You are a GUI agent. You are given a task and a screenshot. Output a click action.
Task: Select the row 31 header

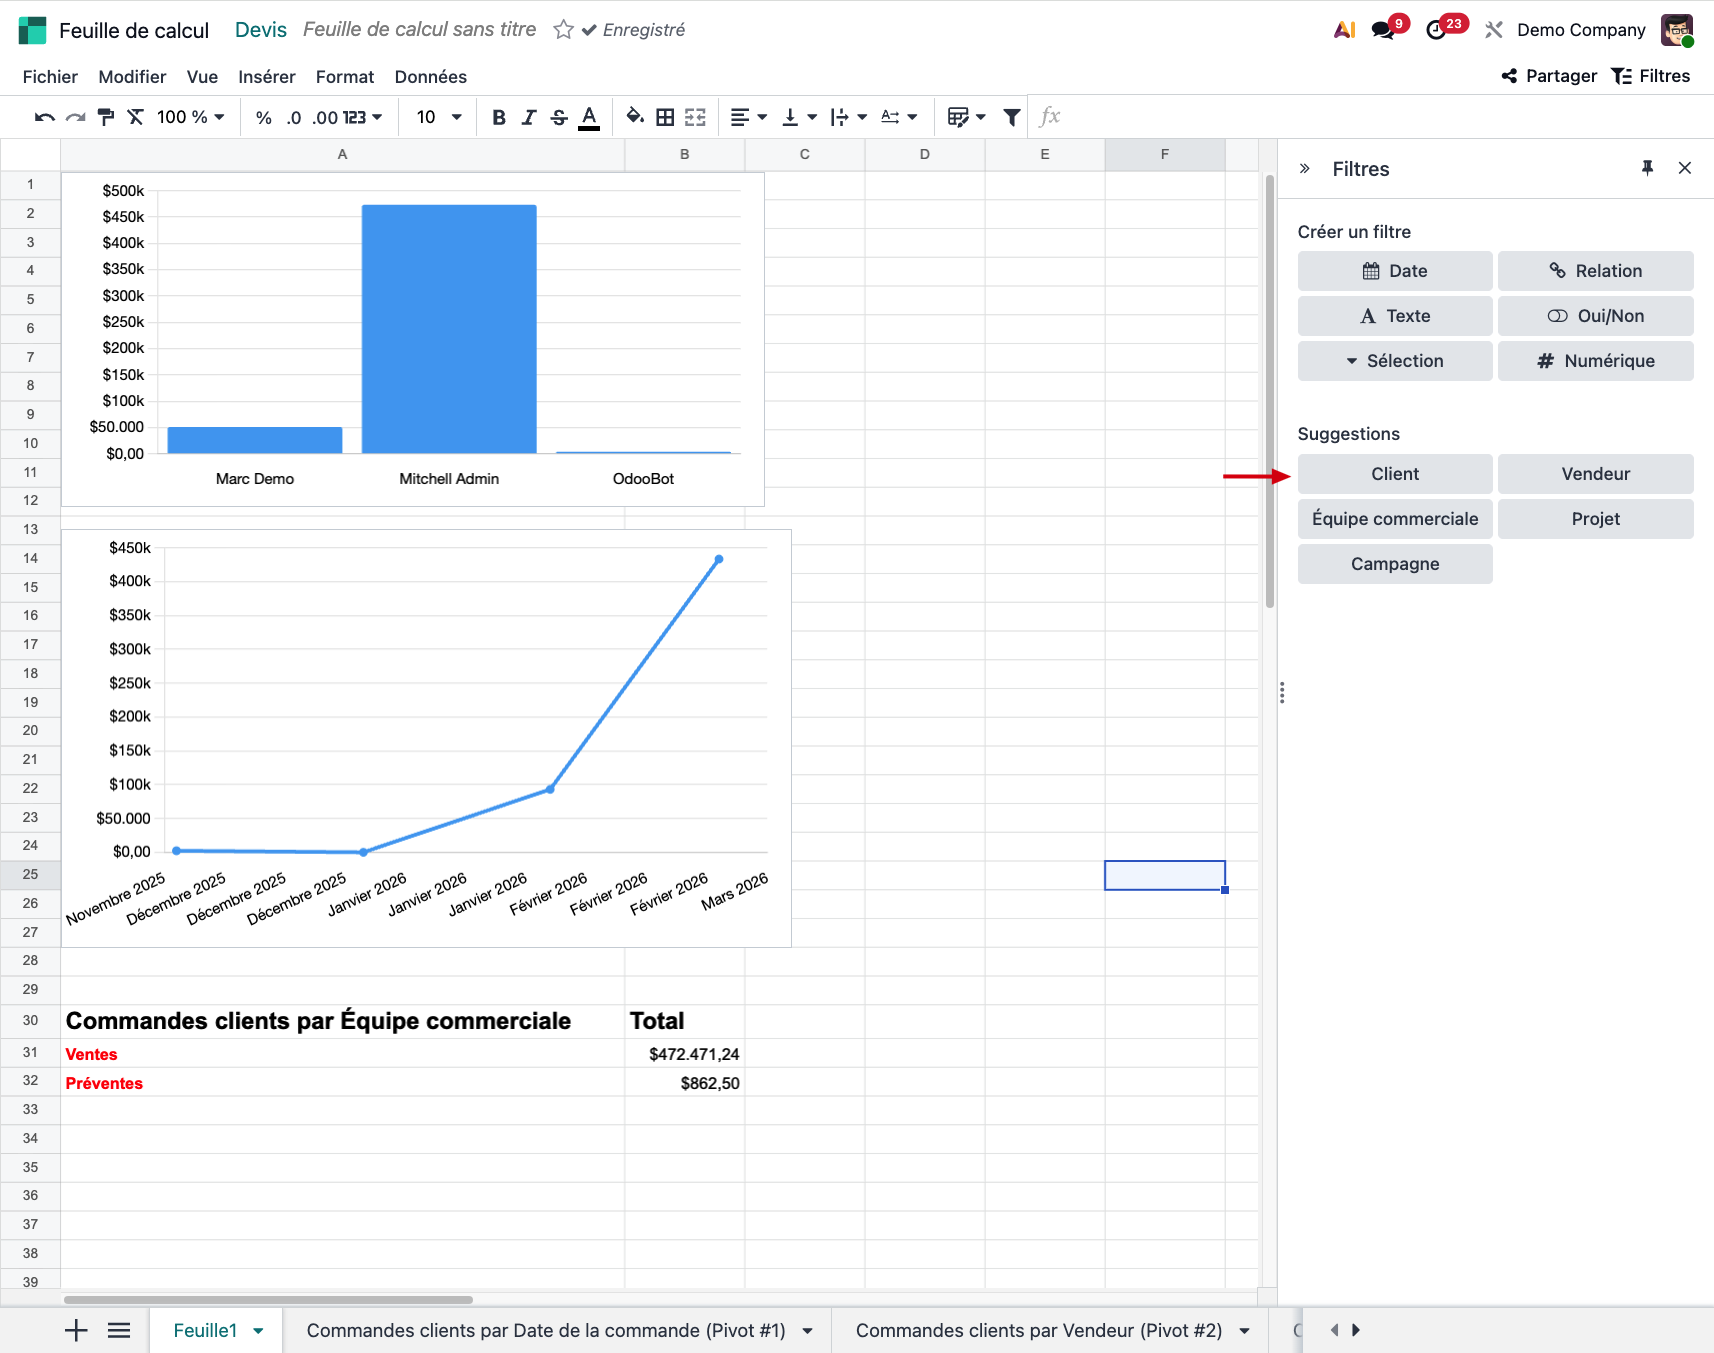30,1053
